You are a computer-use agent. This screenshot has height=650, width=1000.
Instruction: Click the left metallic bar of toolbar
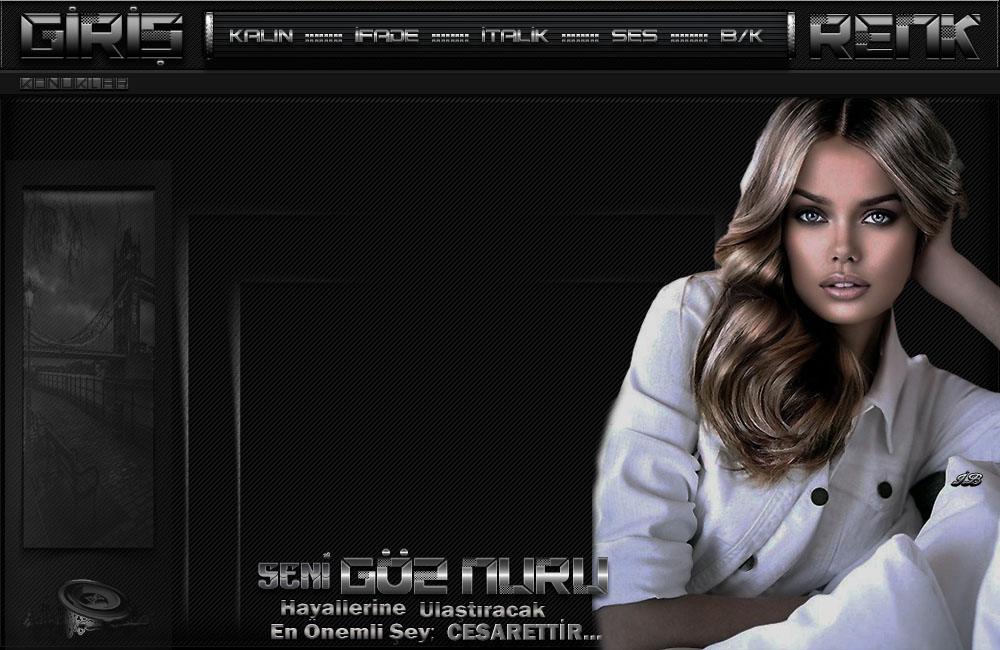point(209,36)
